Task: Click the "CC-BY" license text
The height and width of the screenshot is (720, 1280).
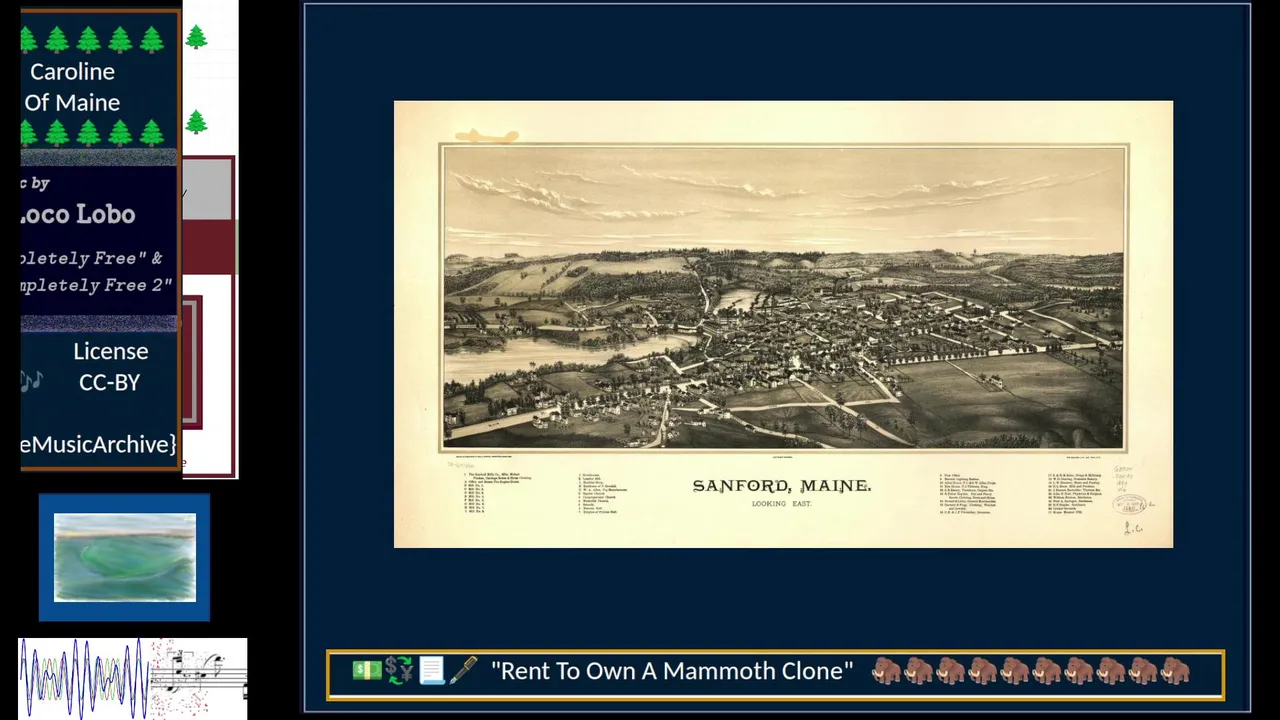Action: [x=110, y=382]
